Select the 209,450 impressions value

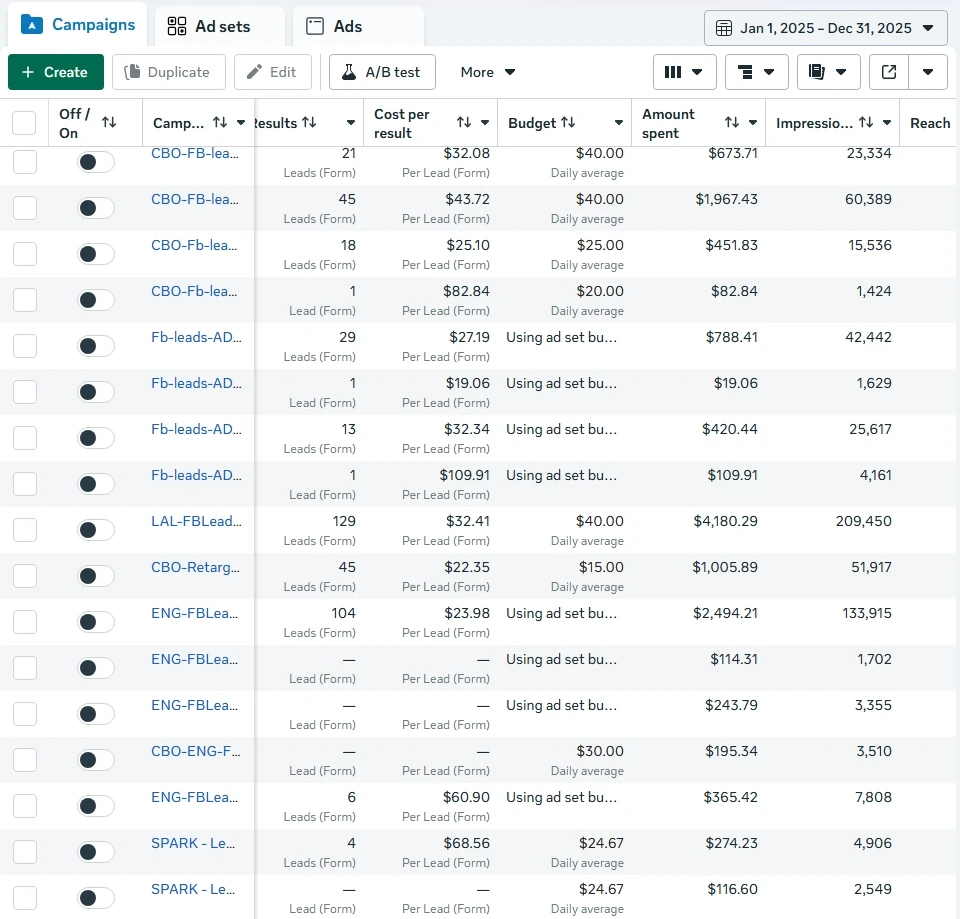[863, 522]
